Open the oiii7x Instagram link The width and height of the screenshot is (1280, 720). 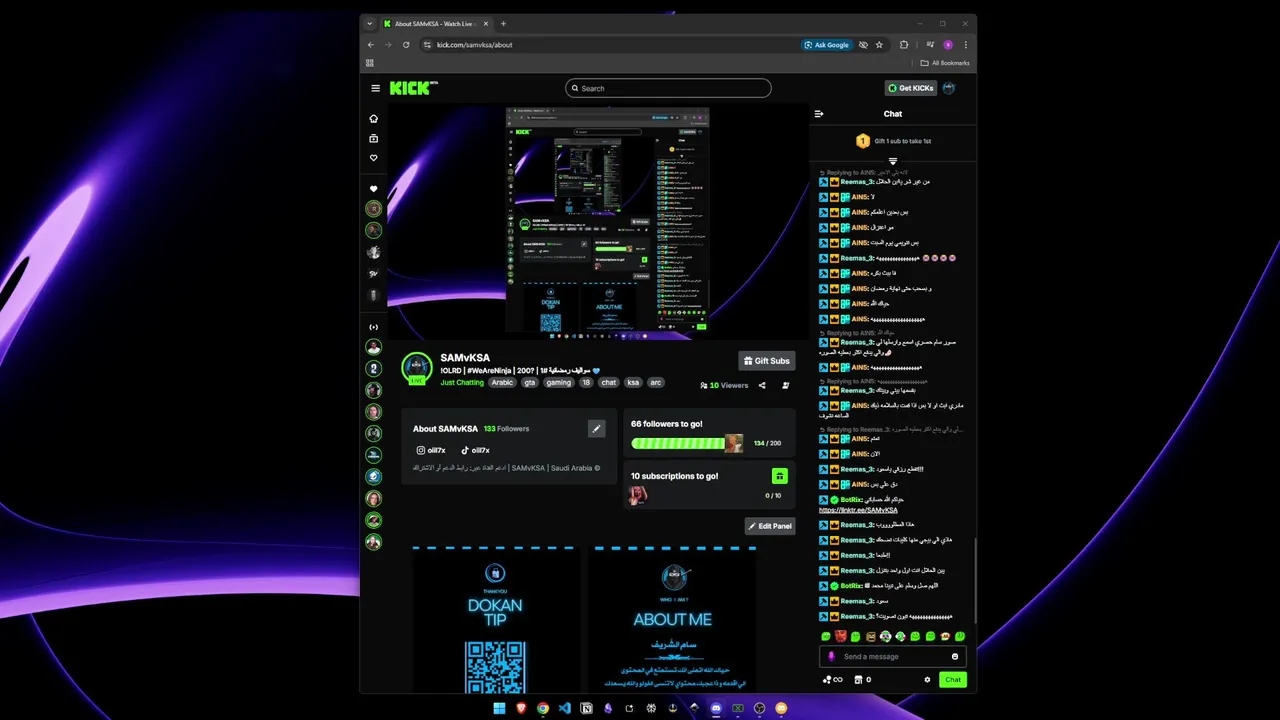click(x=431, y=450)
